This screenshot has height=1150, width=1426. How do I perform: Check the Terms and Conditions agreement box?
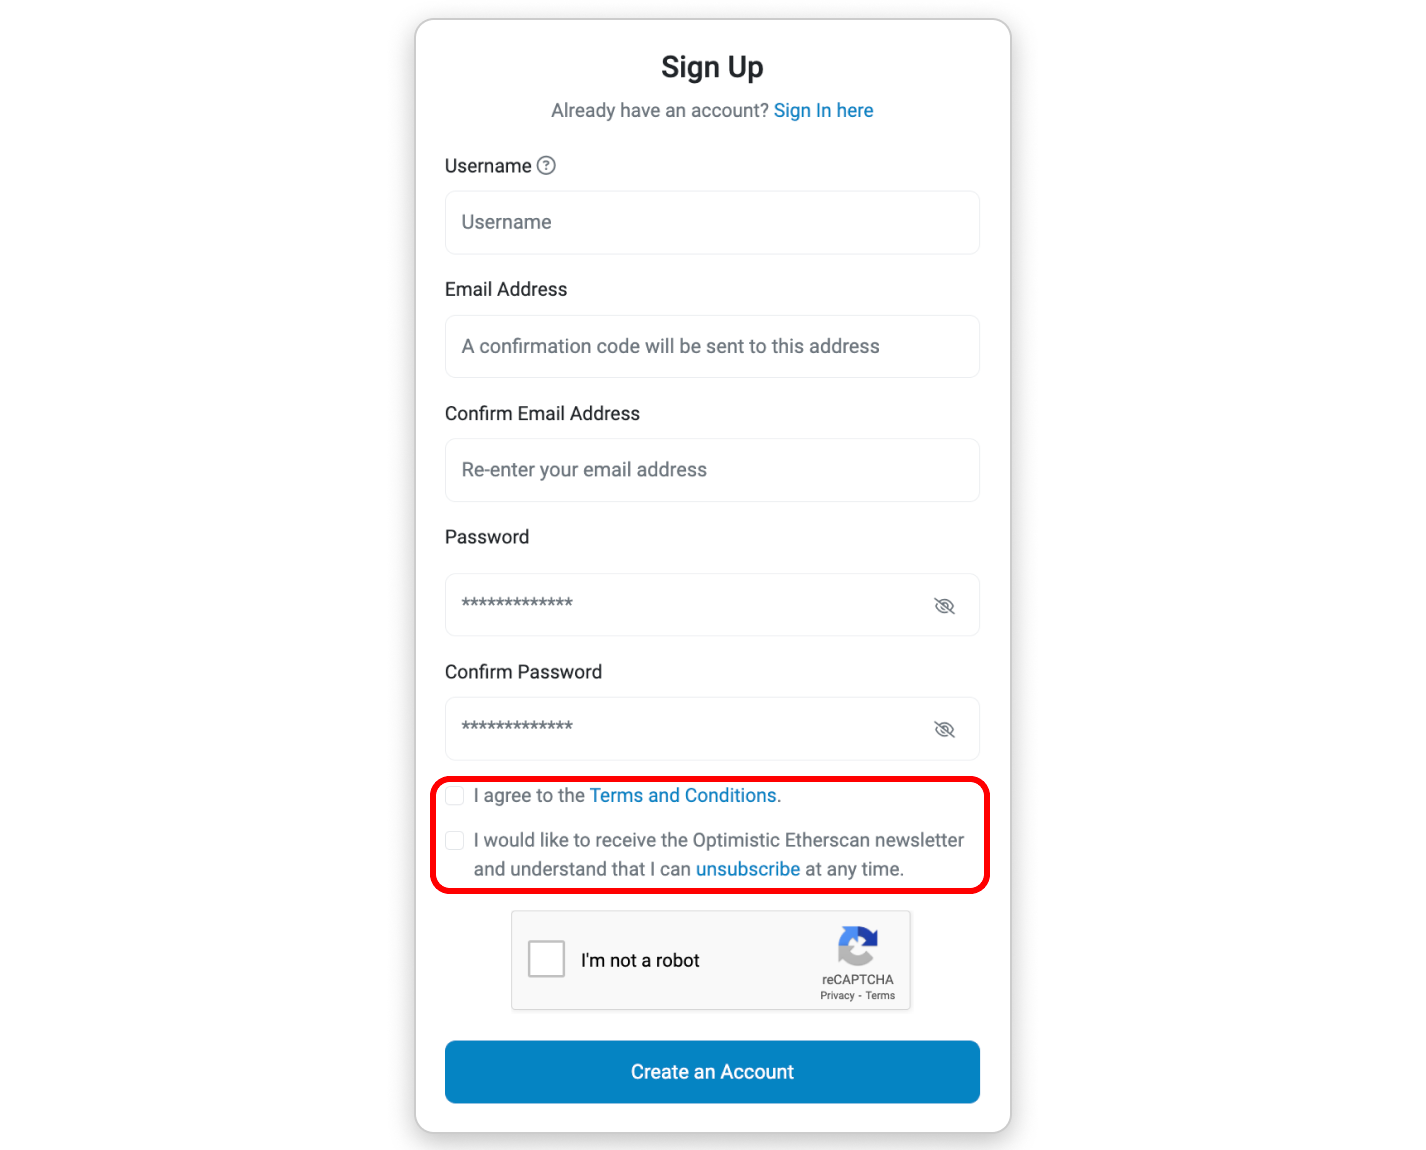[x=455, y=796]
